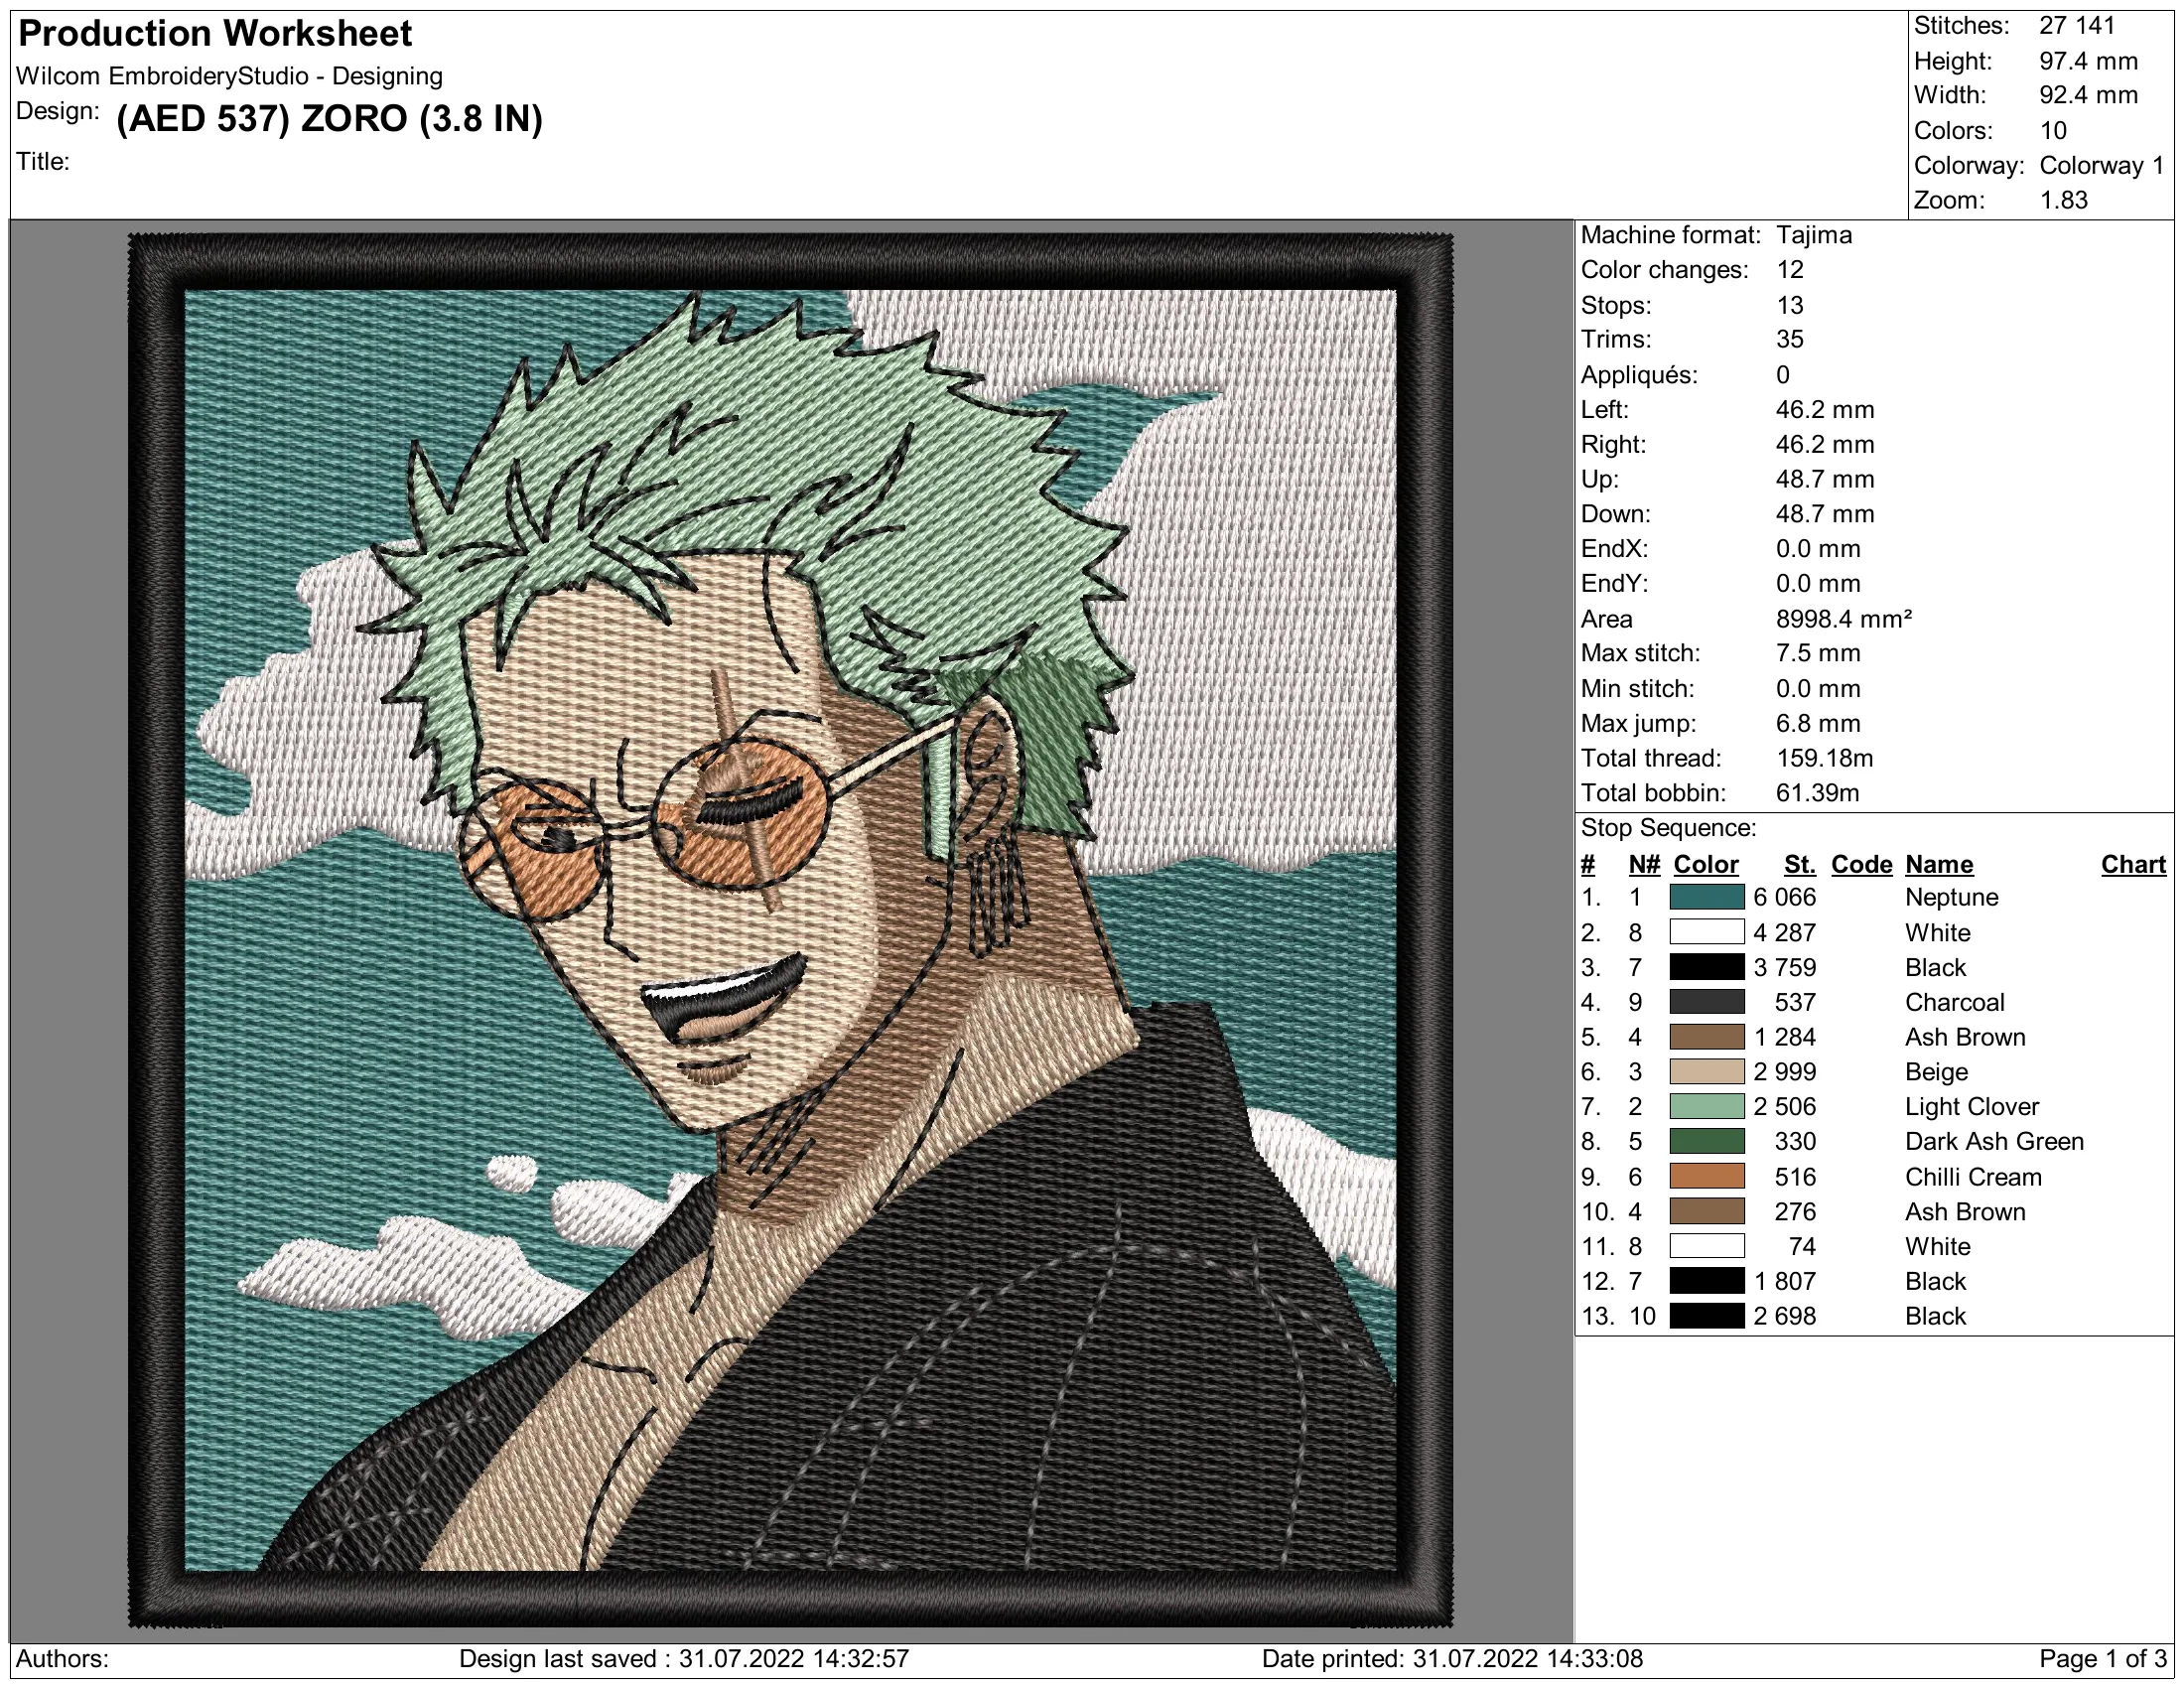
Task: Click the 'Code' column header
Action: click(1861, 865)
